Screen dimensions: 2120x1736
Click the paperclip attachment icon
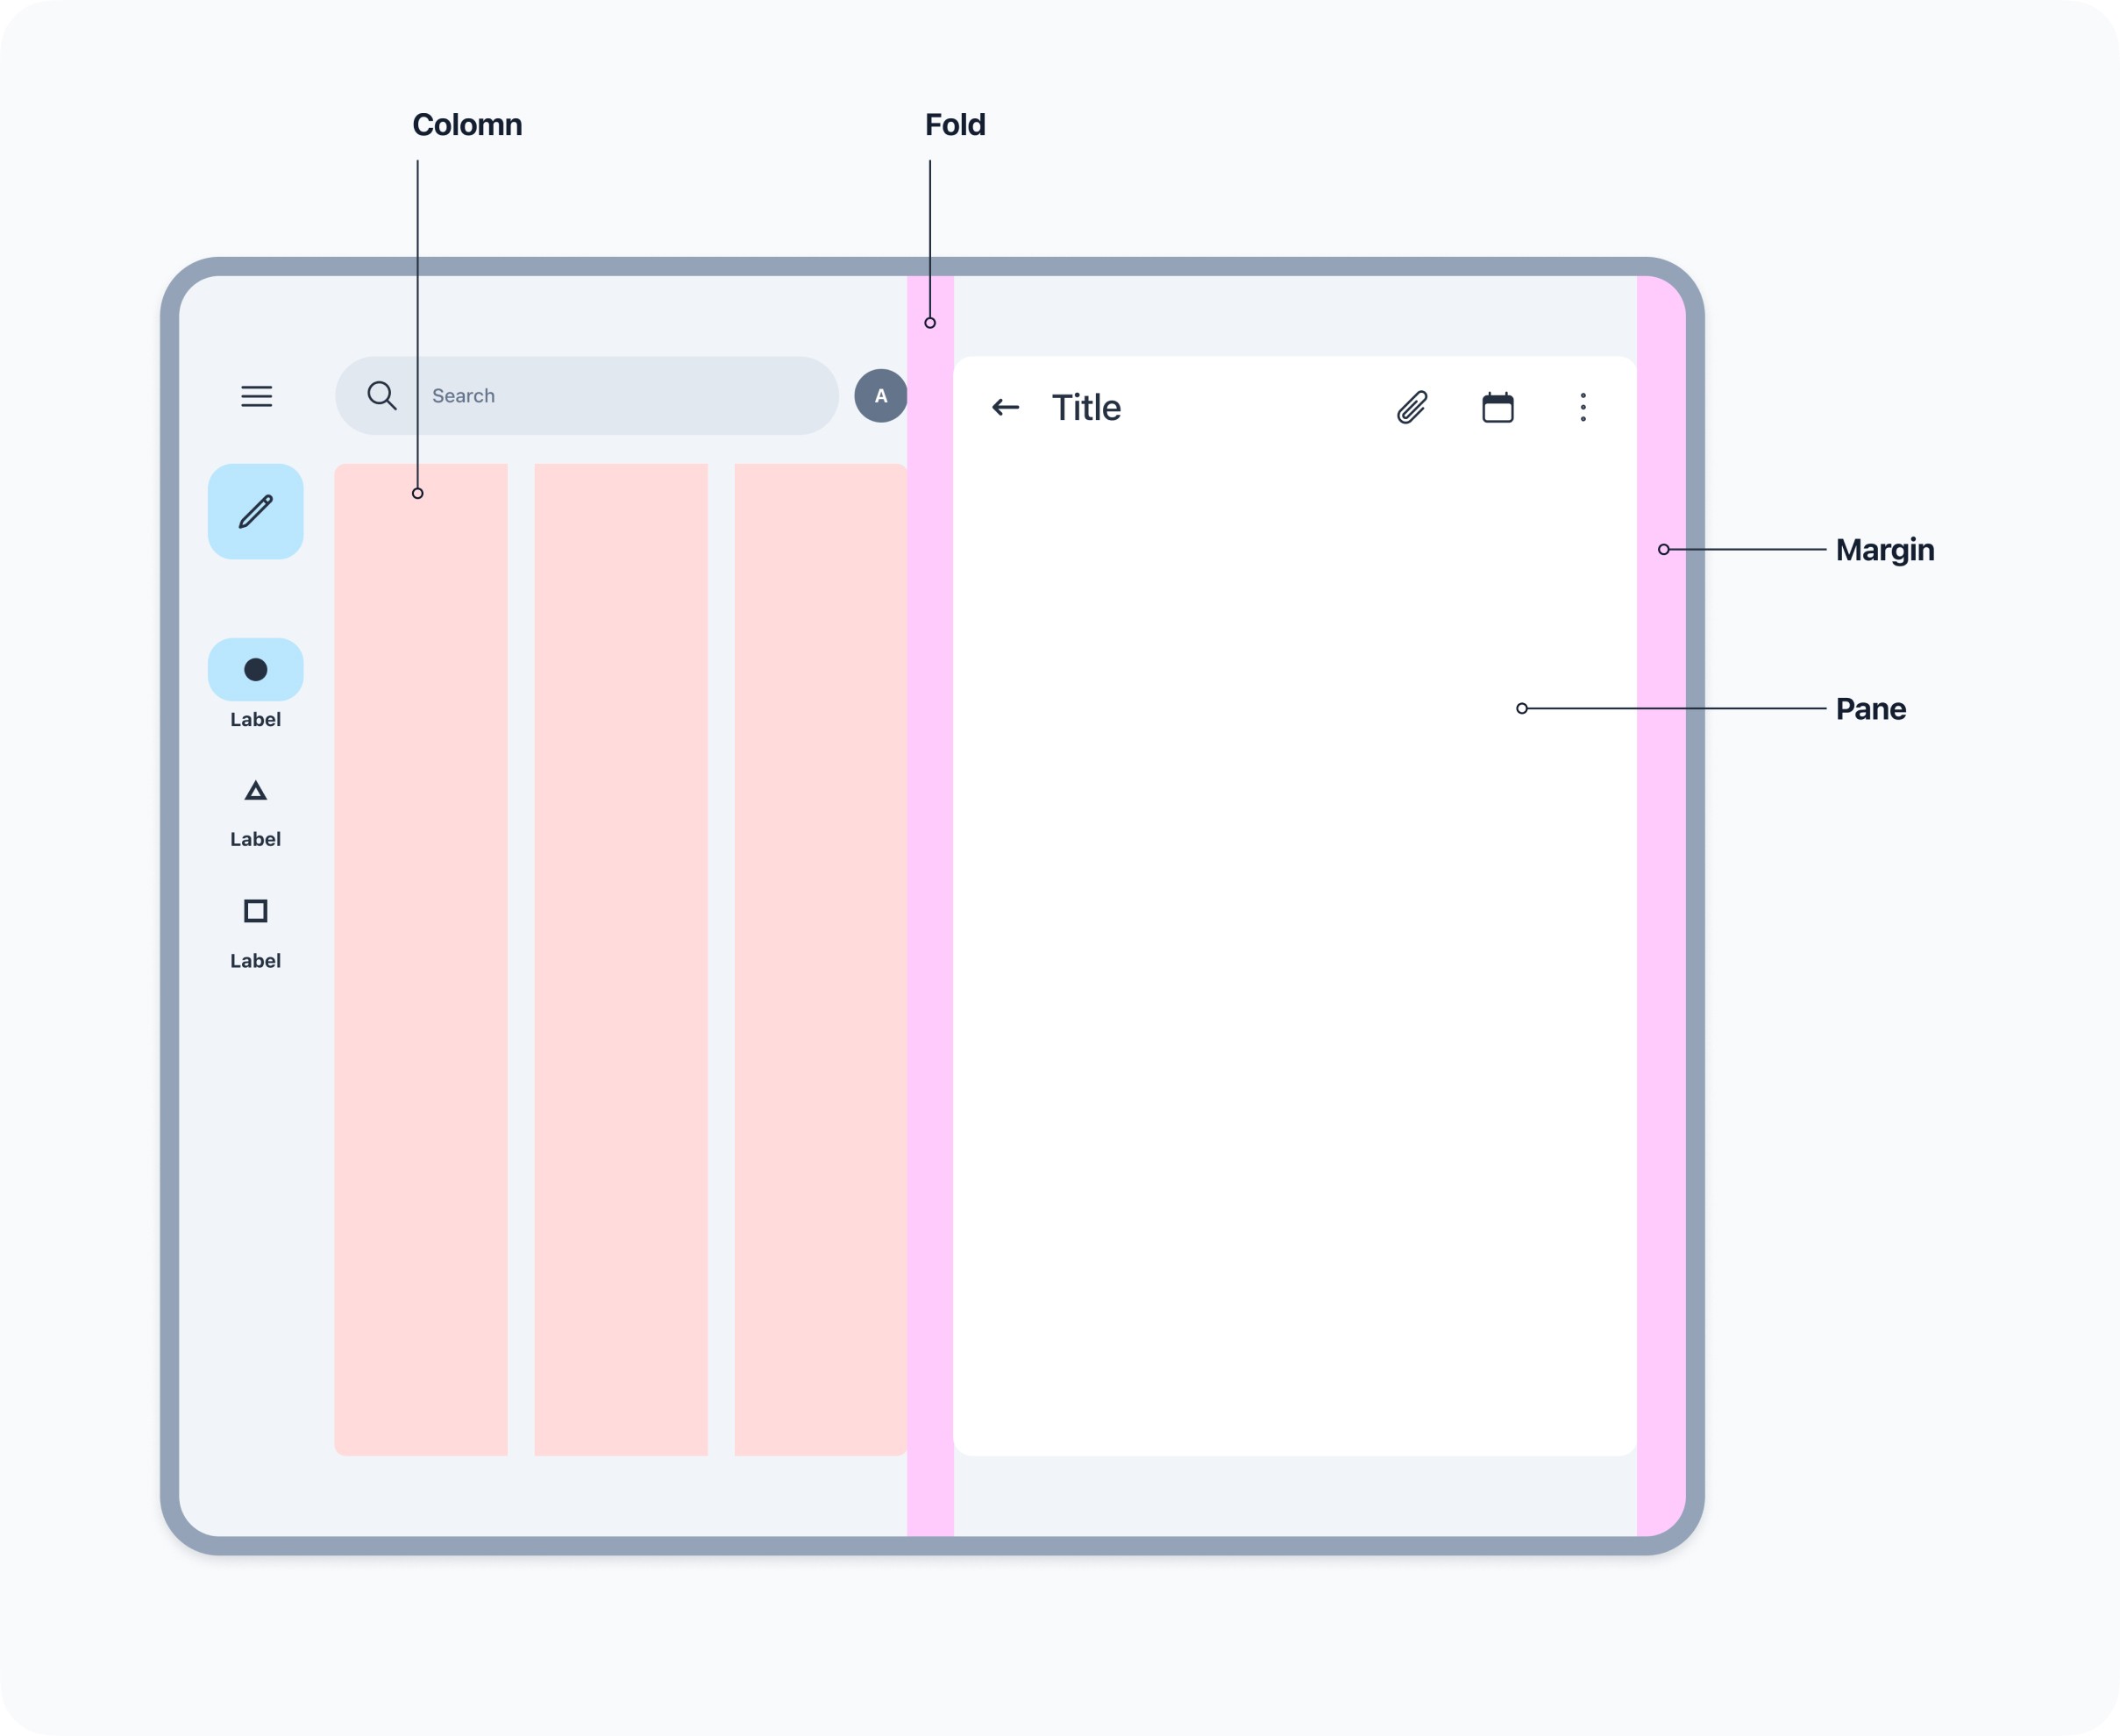click(x=1412, y=407)
